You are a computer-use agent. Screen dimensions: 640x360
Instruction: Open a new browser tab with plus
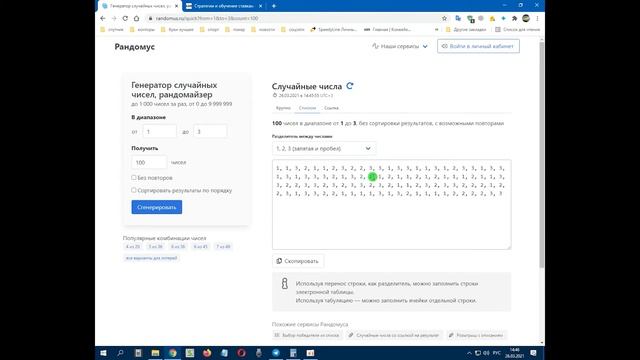pyautogui.click(x=273, y=6)
